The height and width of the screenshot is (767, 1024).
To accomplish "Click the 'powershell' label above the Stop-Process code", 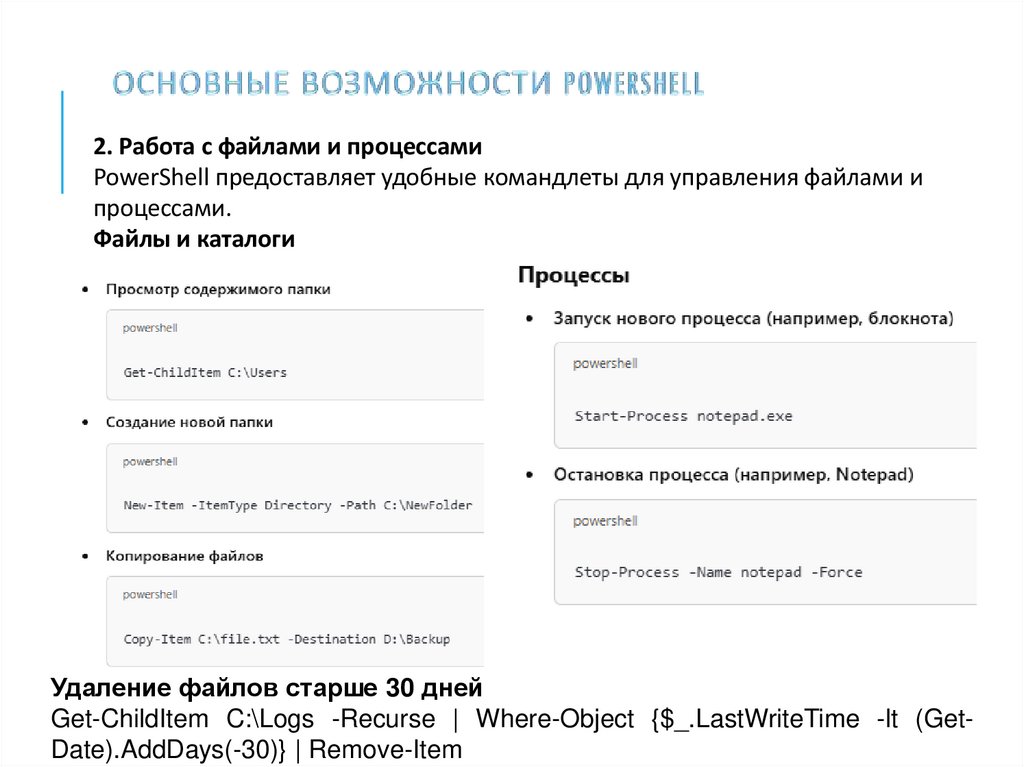I will coord(605,521).
